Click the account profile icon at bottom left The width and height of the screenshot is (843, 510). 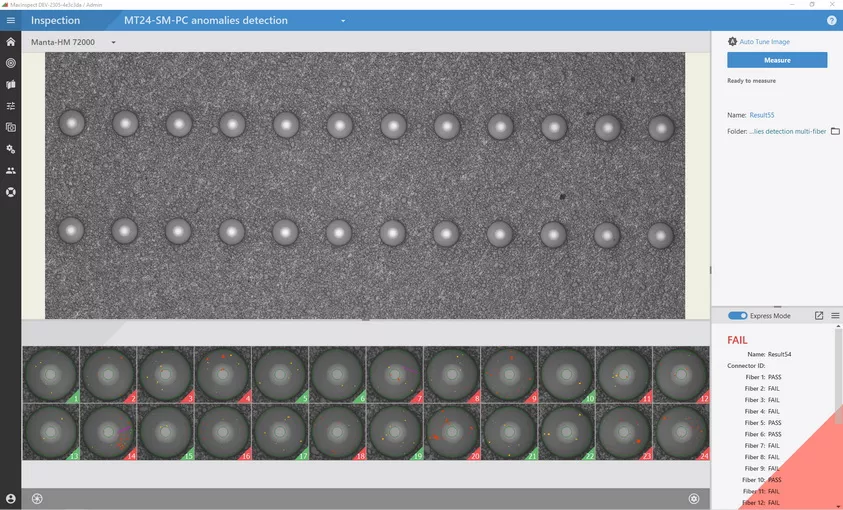(11, 498)
